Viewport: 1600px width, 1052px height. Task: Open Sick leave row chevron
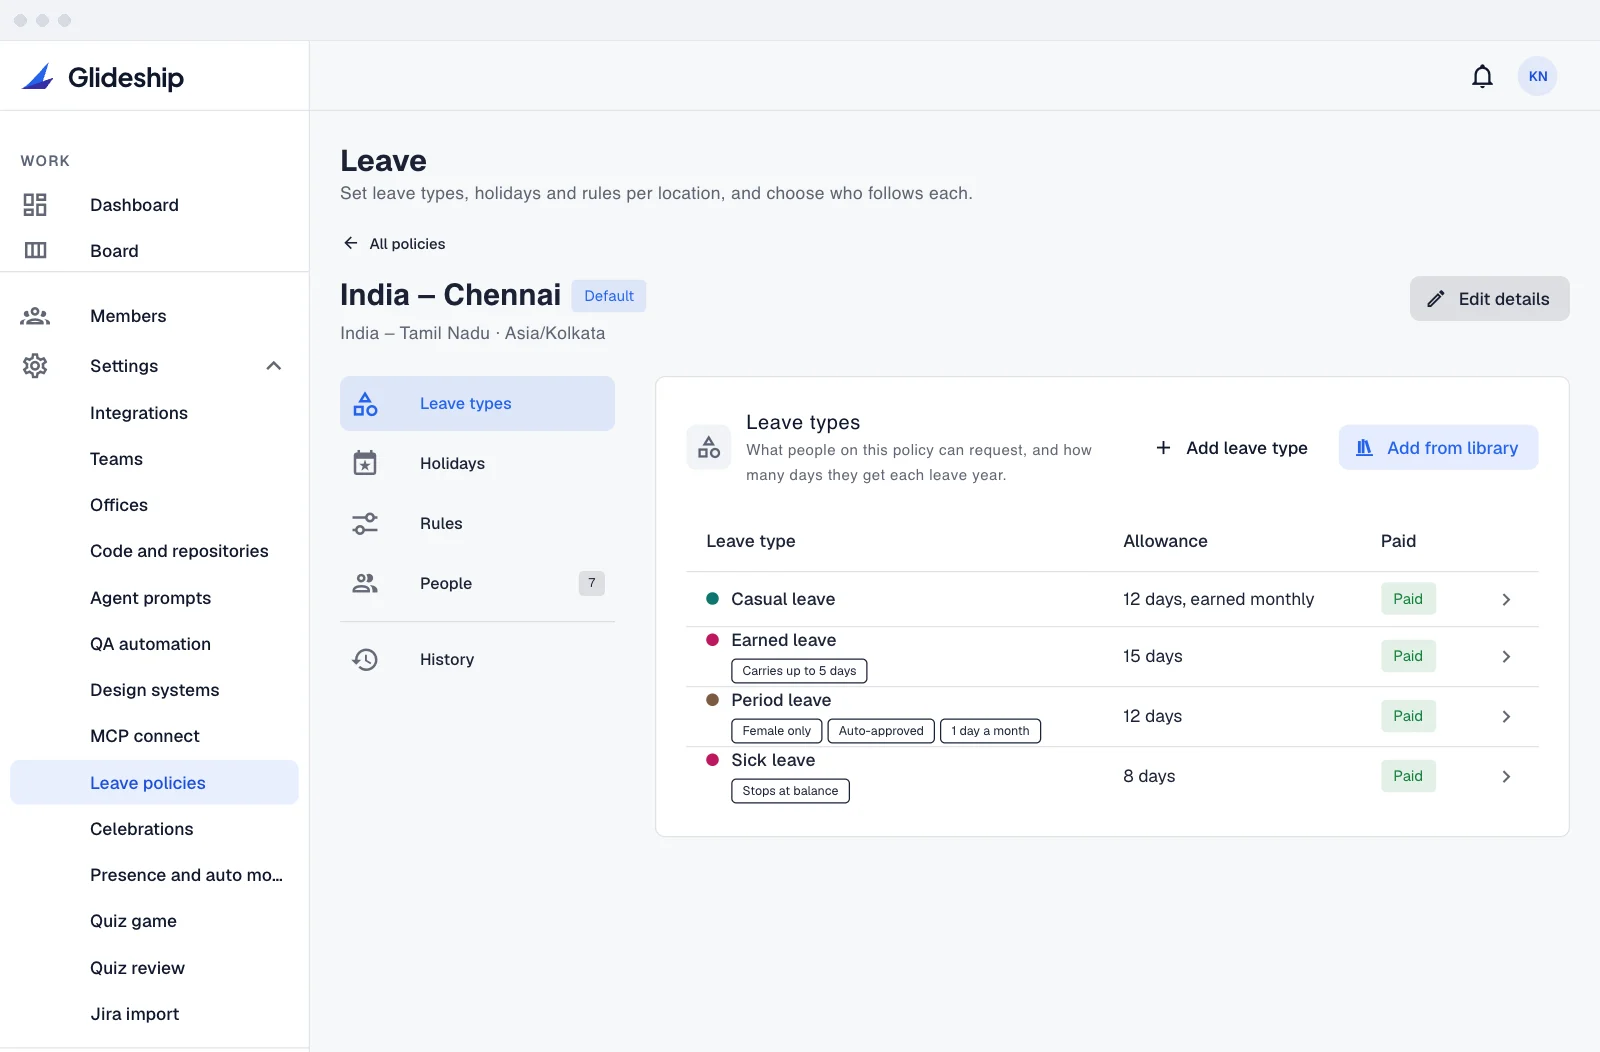1506,776
